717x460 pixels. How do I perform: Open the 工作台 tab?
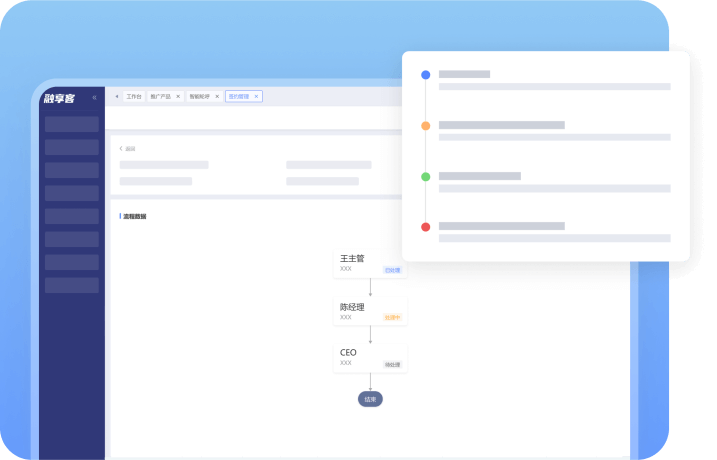[x=134, y=97]
